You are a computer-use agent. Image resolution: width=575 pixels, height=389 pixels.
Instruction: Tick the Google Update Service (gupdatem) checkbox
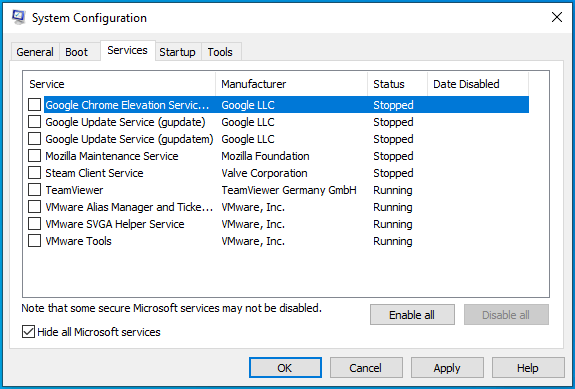(x=34, y=139)
